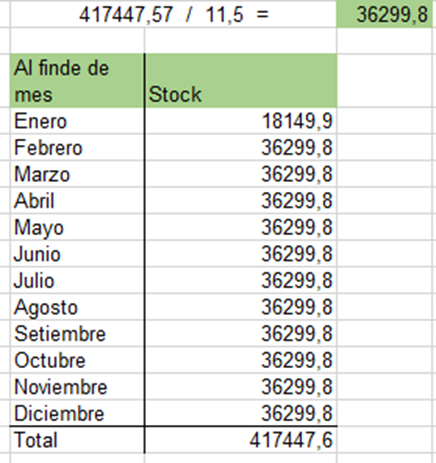Select the Mayo stock value cell
Image resolution: width=436 pixels, height=463 pixels.
241,227
